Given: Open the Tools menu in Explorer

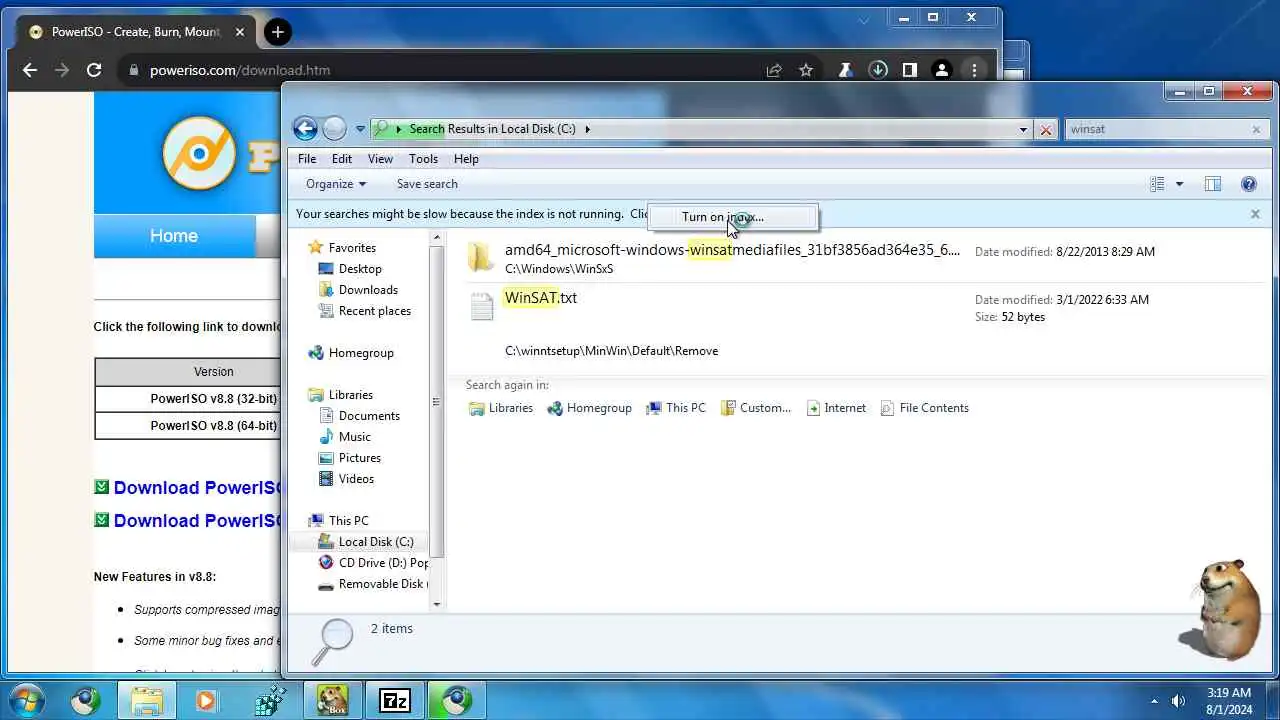Looking at the screenshot, I should [x=423, y=159].
